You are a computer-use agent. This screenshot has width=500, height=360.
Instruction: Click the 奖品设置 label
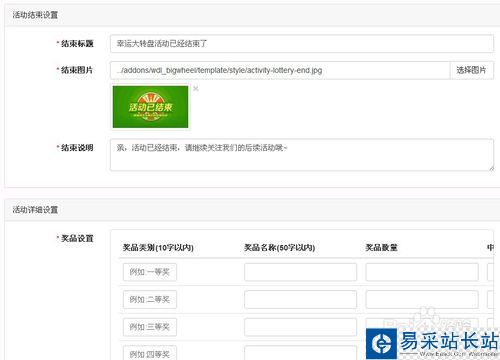[x=77, y=238]
